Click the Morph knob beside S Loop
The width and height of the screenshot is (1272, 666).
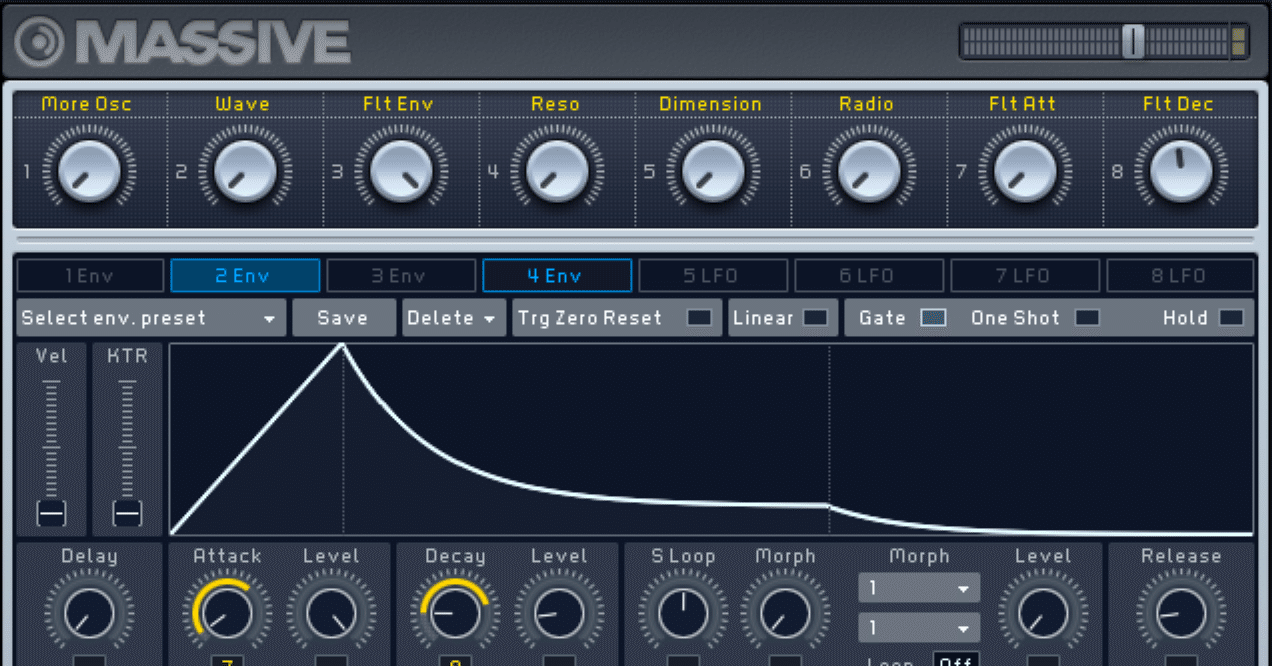[x=785, y=613]
